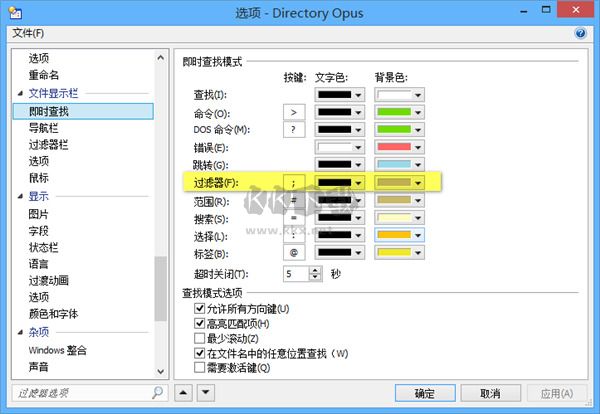The width and height of the screenshot is (600, 414).
Task: Decrease 超时关闭 value with down spinner
Action: click(x=315, y=277)
